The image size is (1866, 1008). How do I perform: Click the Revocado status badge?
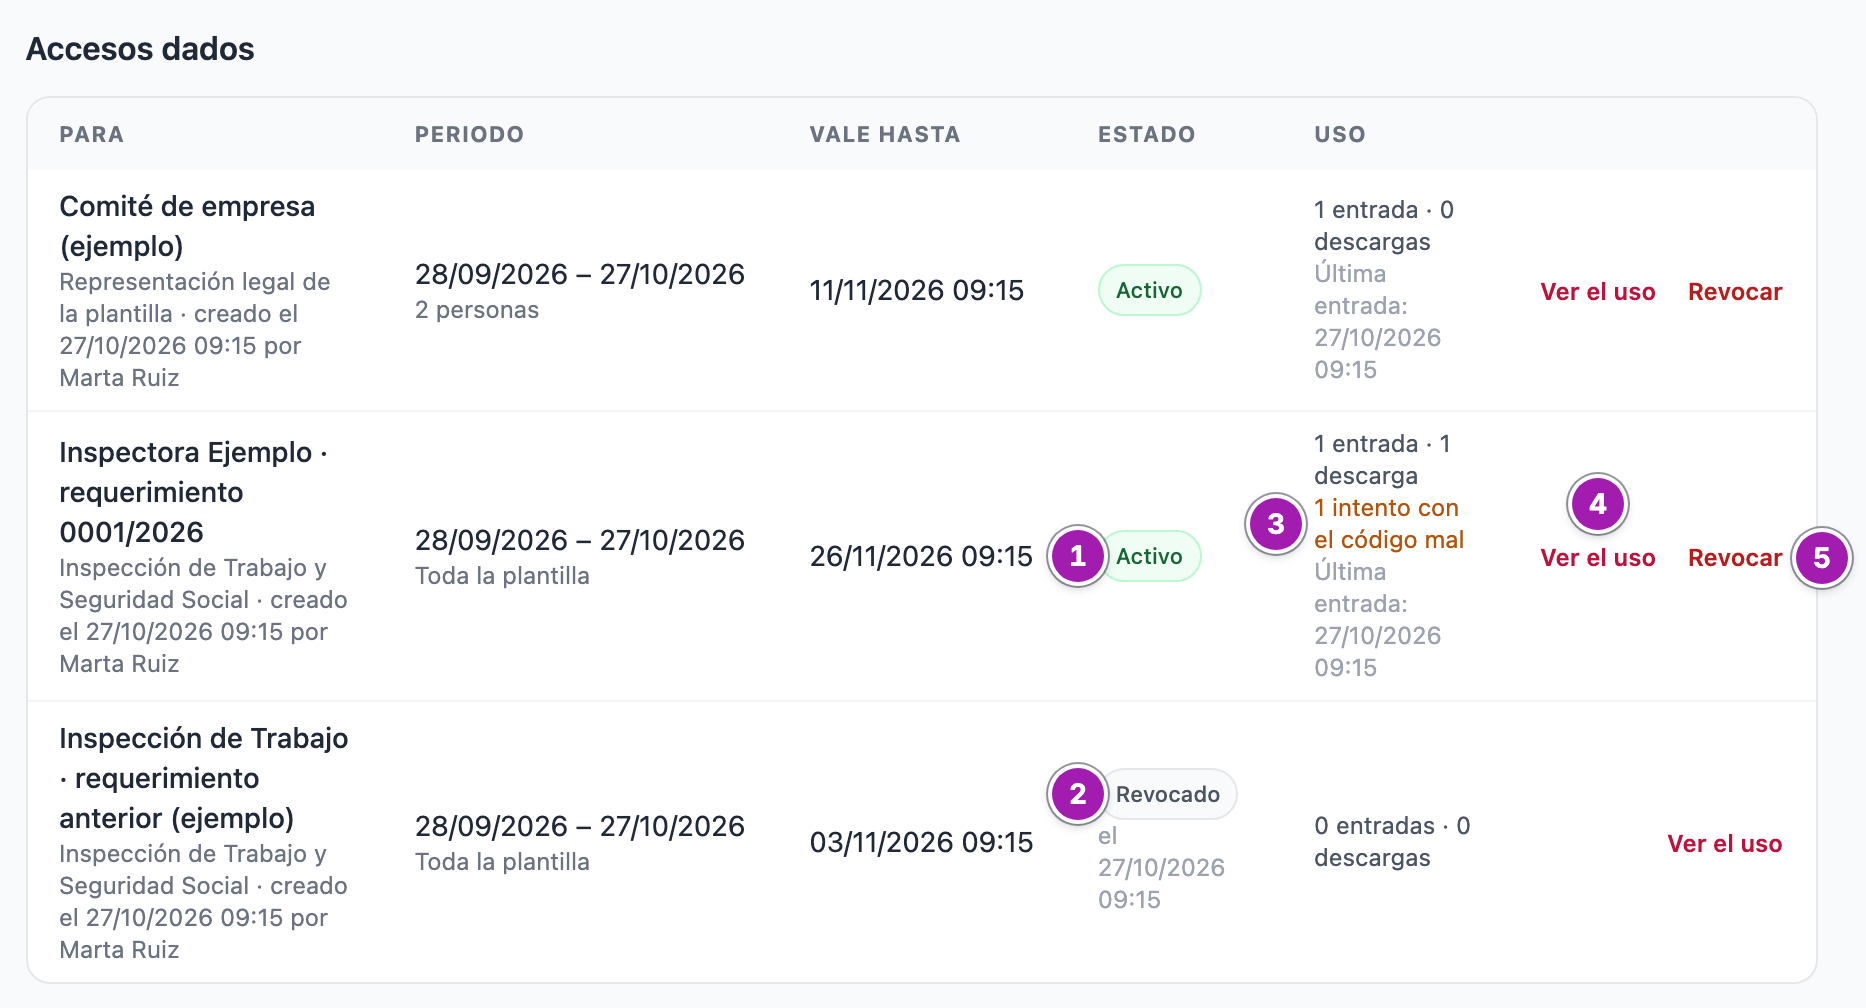[x=1167, y=794]
